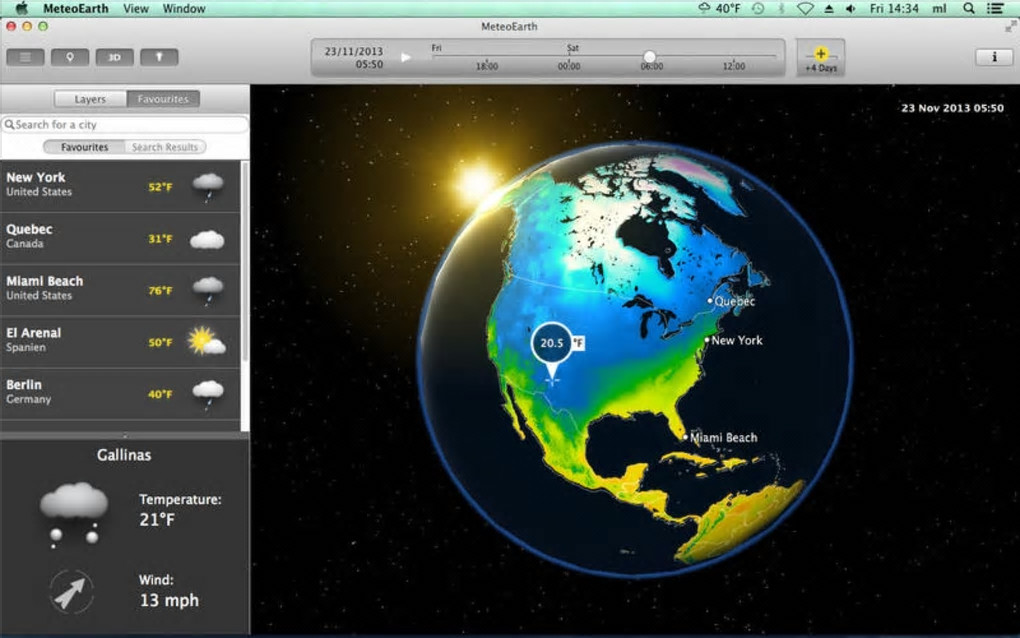Open the Apple menu

(x=21, y=8)
